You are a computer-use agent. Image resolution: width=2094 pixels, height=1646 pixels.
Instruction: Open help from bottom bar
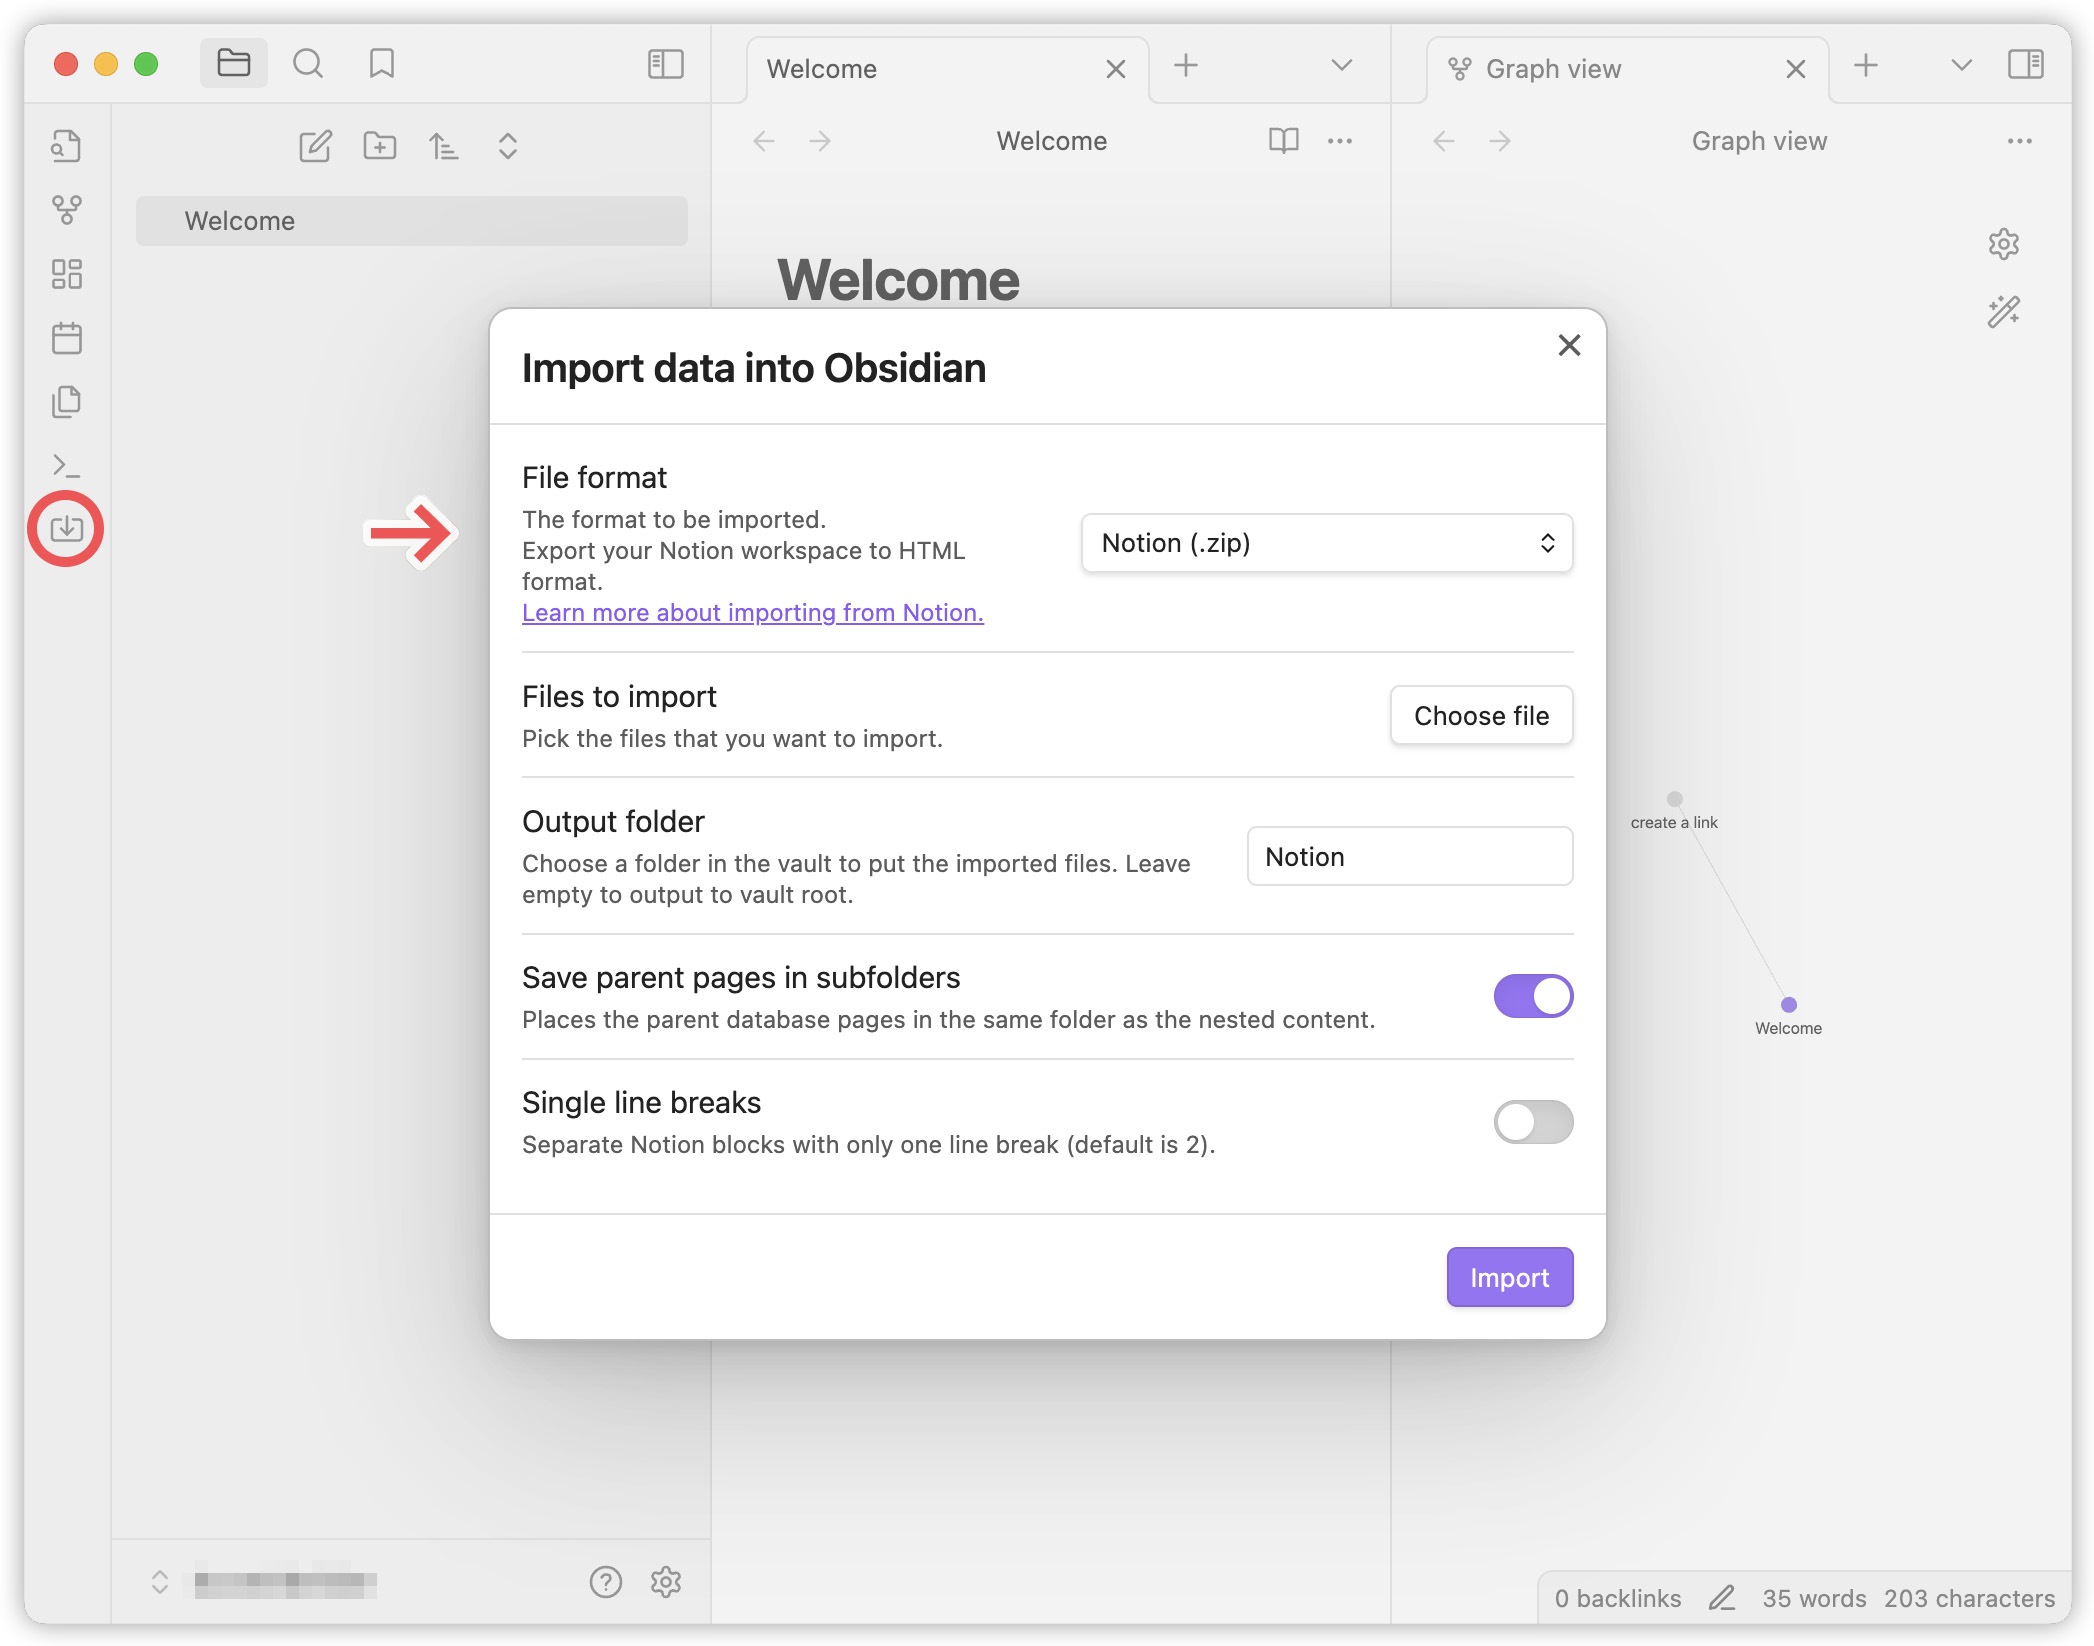(605, 1582)
